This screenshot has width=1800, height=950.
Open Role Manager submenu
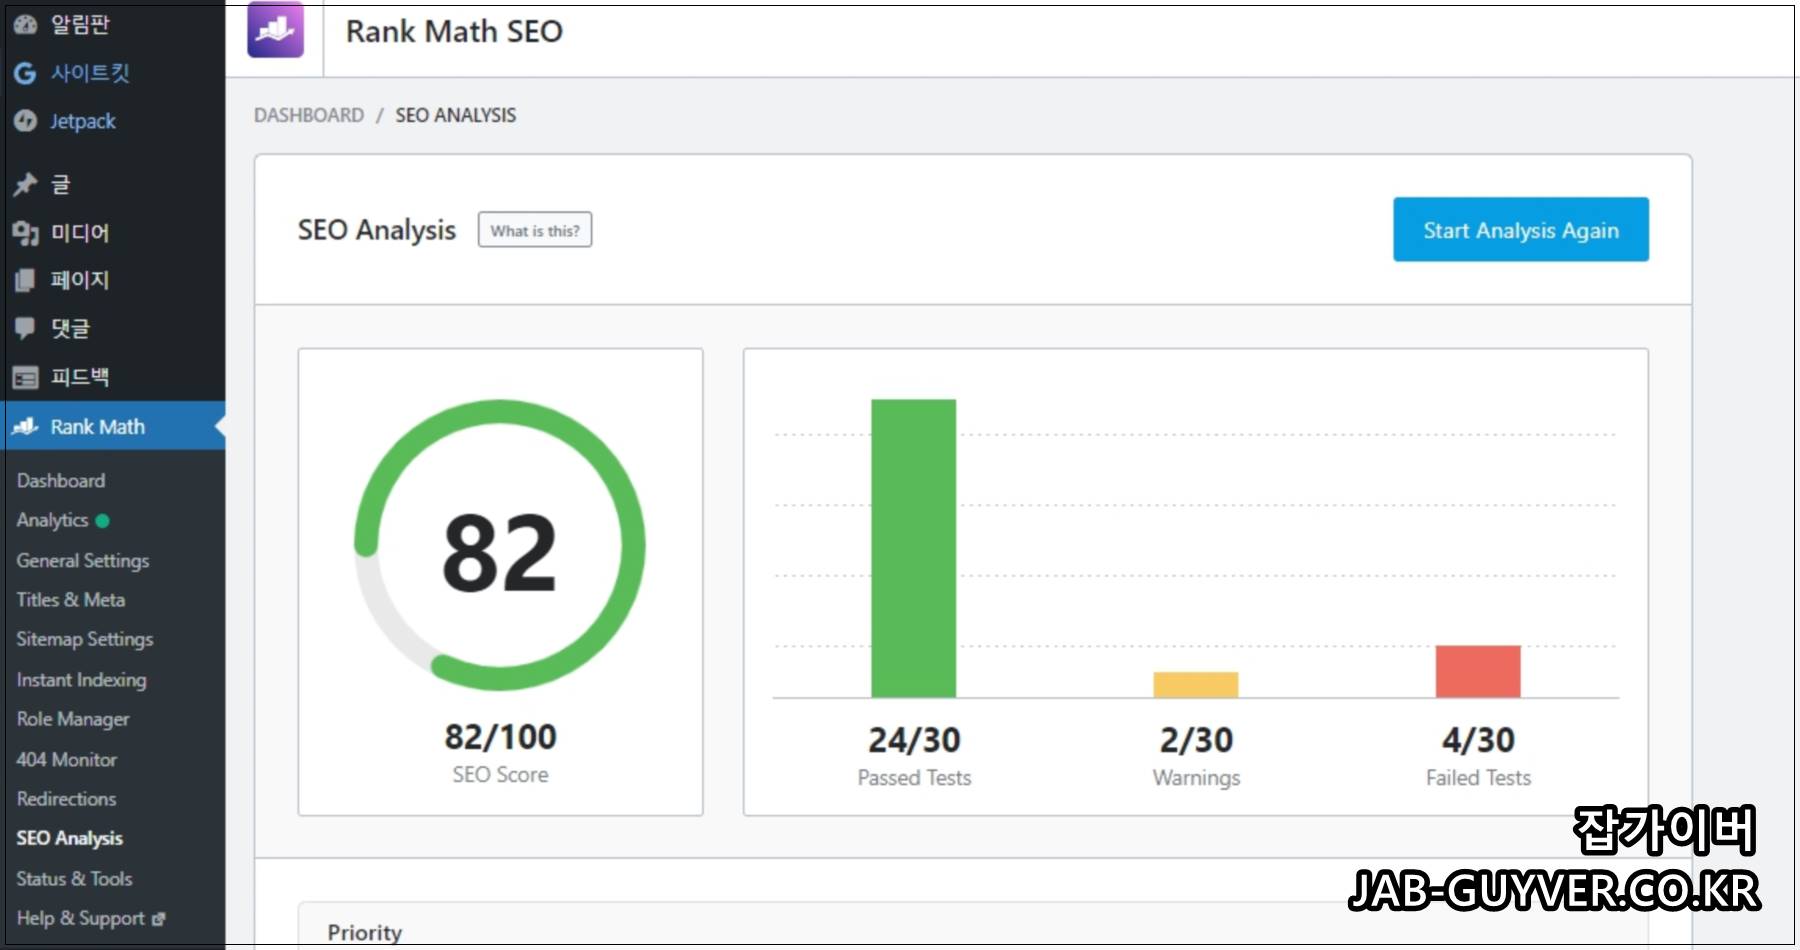73,719
